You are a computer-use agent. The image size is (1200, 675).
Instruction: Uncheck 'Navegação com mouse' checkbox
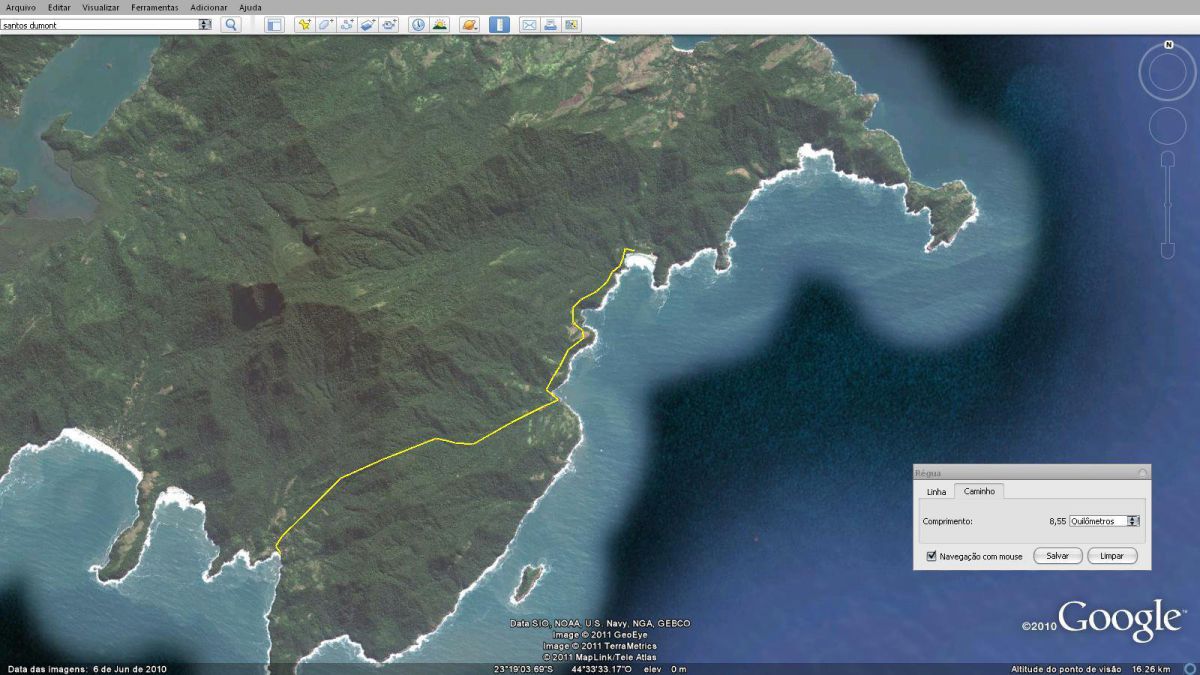point(932,556)
